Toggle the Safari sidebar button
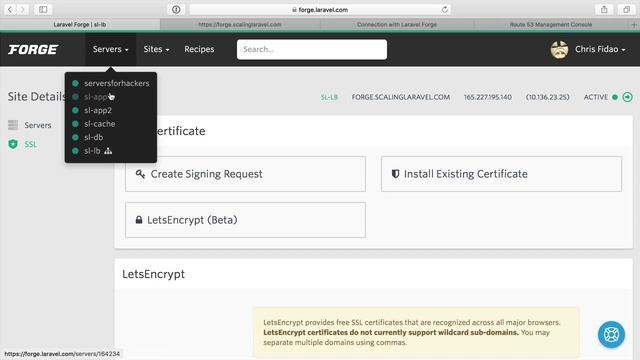The height and width of the screenshot is (360, 640). coord(43,9)
